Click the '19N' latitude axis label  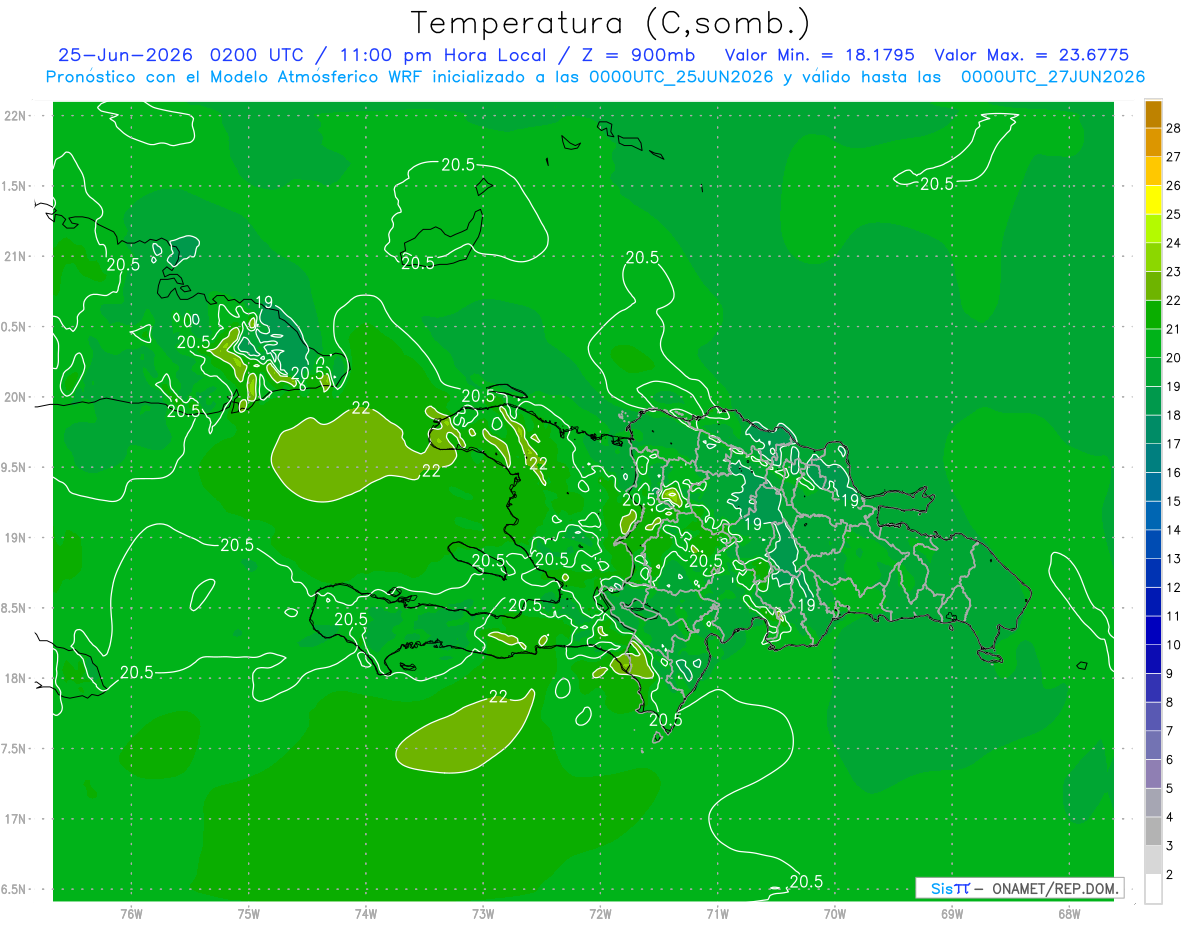tap(16, 538)
